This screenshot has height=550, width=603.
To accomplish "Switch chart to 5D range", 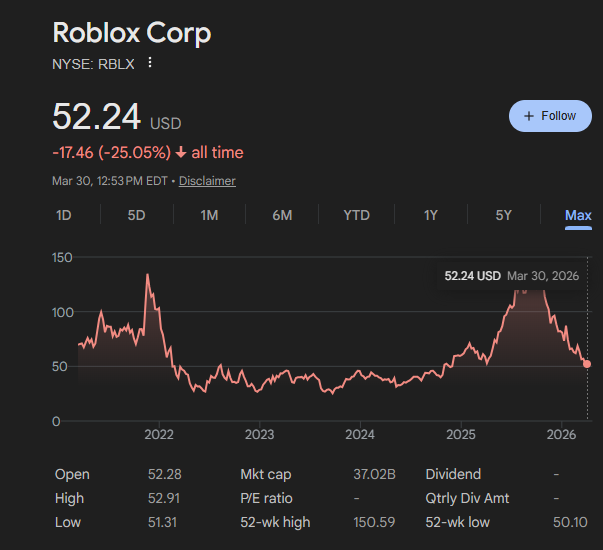I will [137, 215].
